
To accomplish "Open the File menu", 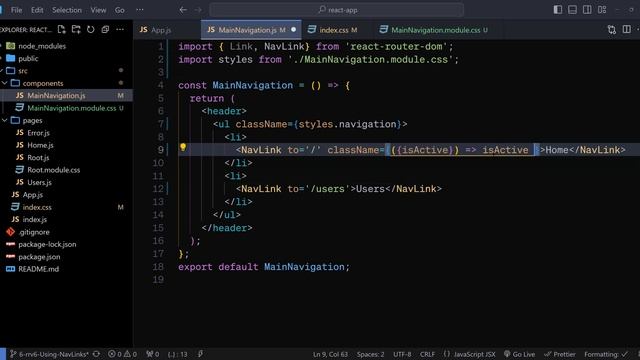I will 17,10.
